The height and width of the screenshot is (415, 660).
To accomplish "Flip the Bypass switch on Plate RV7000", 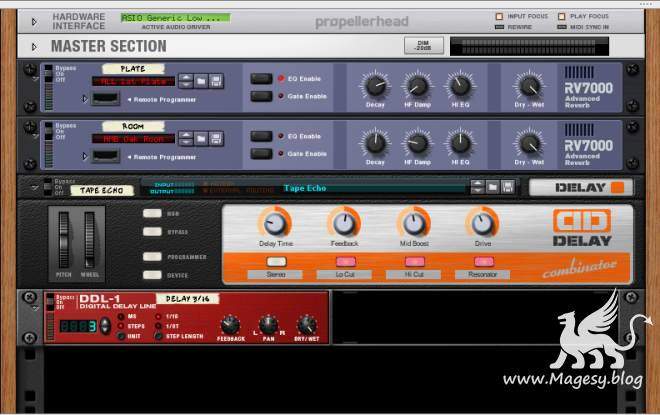I will (49, 73).
